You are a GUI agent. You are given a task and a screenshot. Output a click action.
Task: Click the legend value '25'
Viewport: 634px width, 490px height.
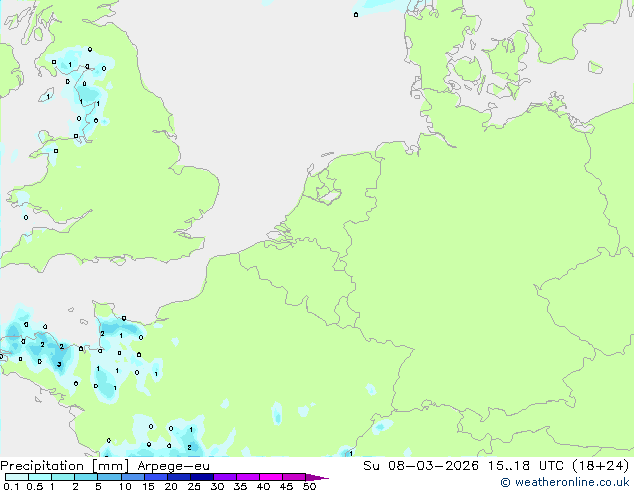click(x=194, y=486)
